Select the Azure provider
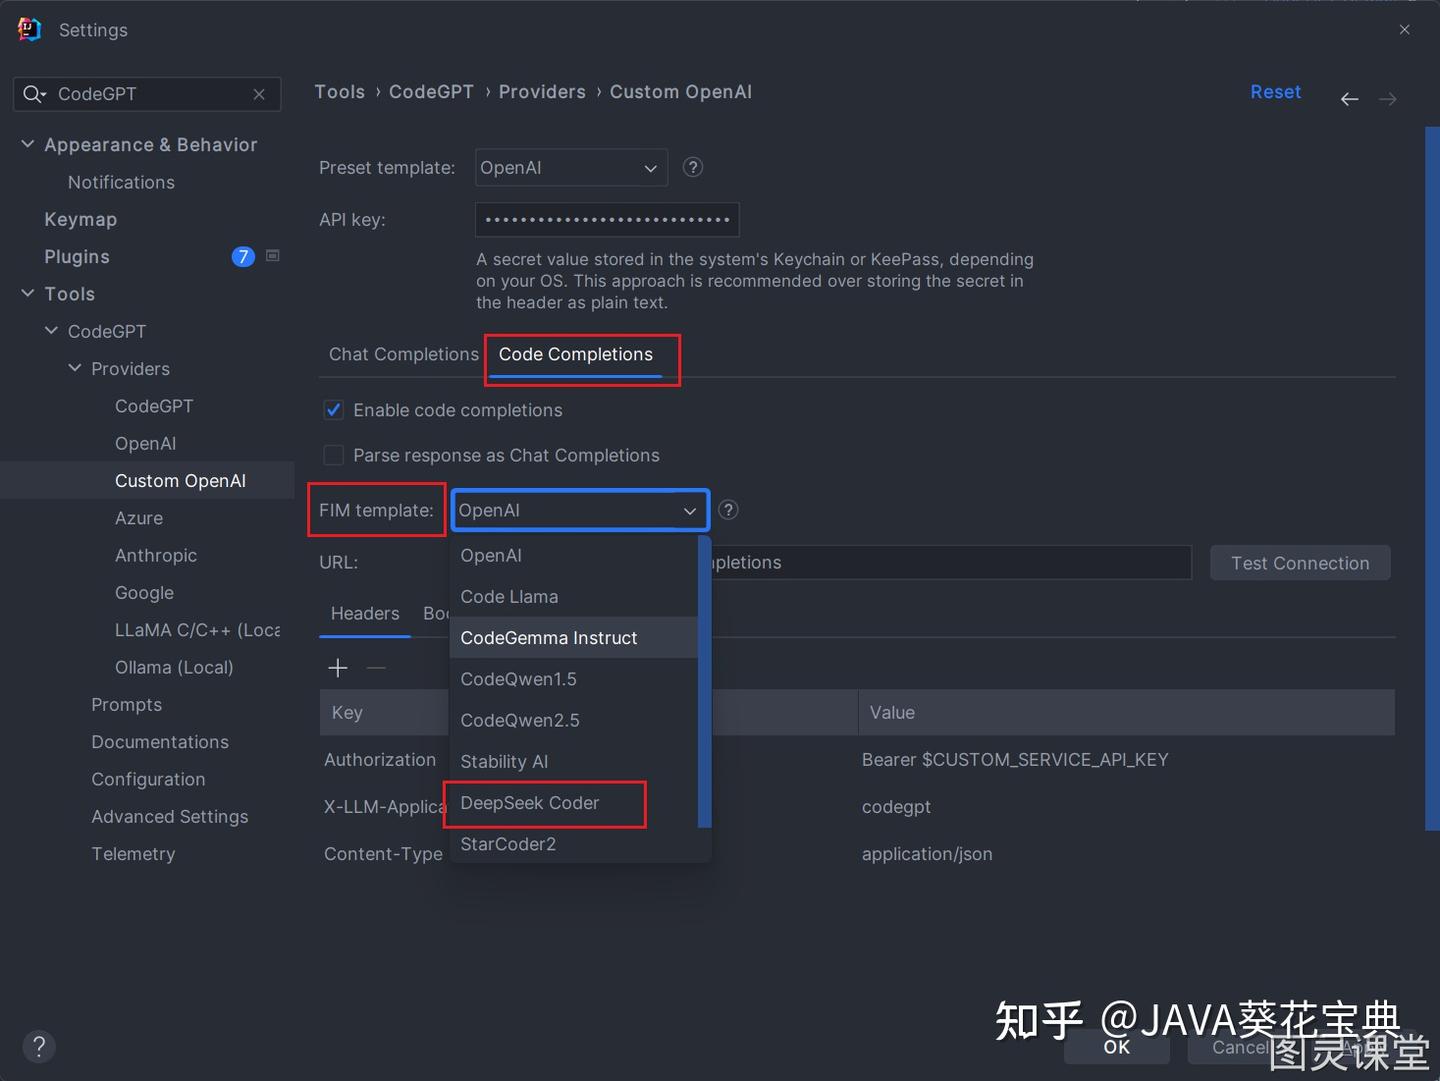1440x1081 pixels. 139,518
